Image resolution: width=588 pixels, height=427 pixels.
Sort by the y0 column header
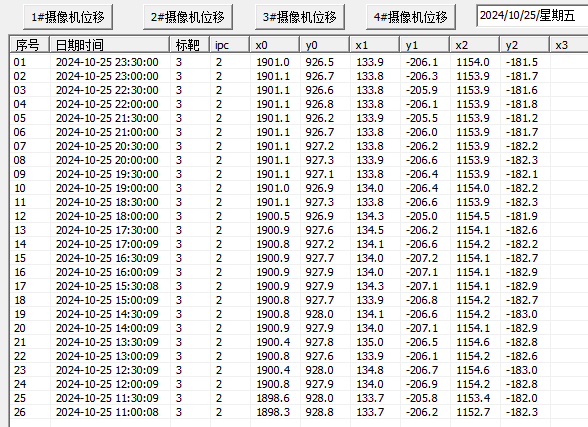(x=324, y=45)
